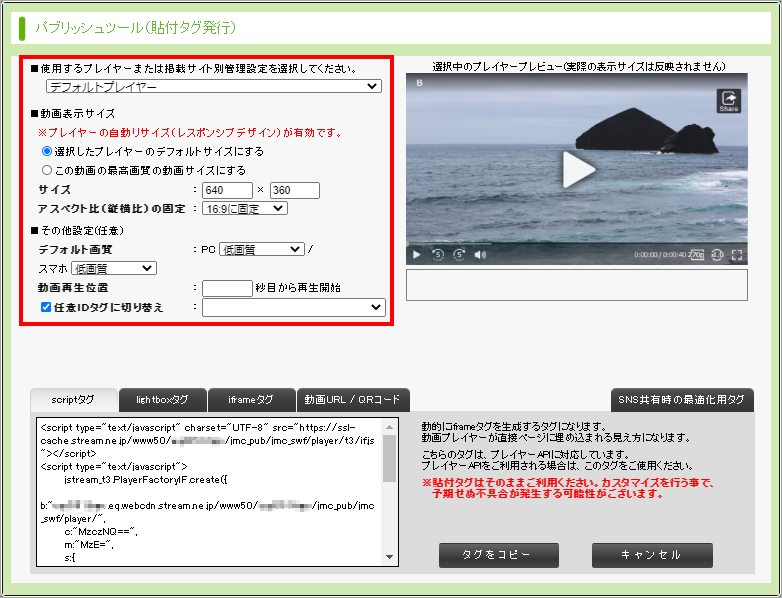Viewport: 782px width, 598px height.
Task: Mute the player volume speaker icon
Action: click(x=480, y=255)
